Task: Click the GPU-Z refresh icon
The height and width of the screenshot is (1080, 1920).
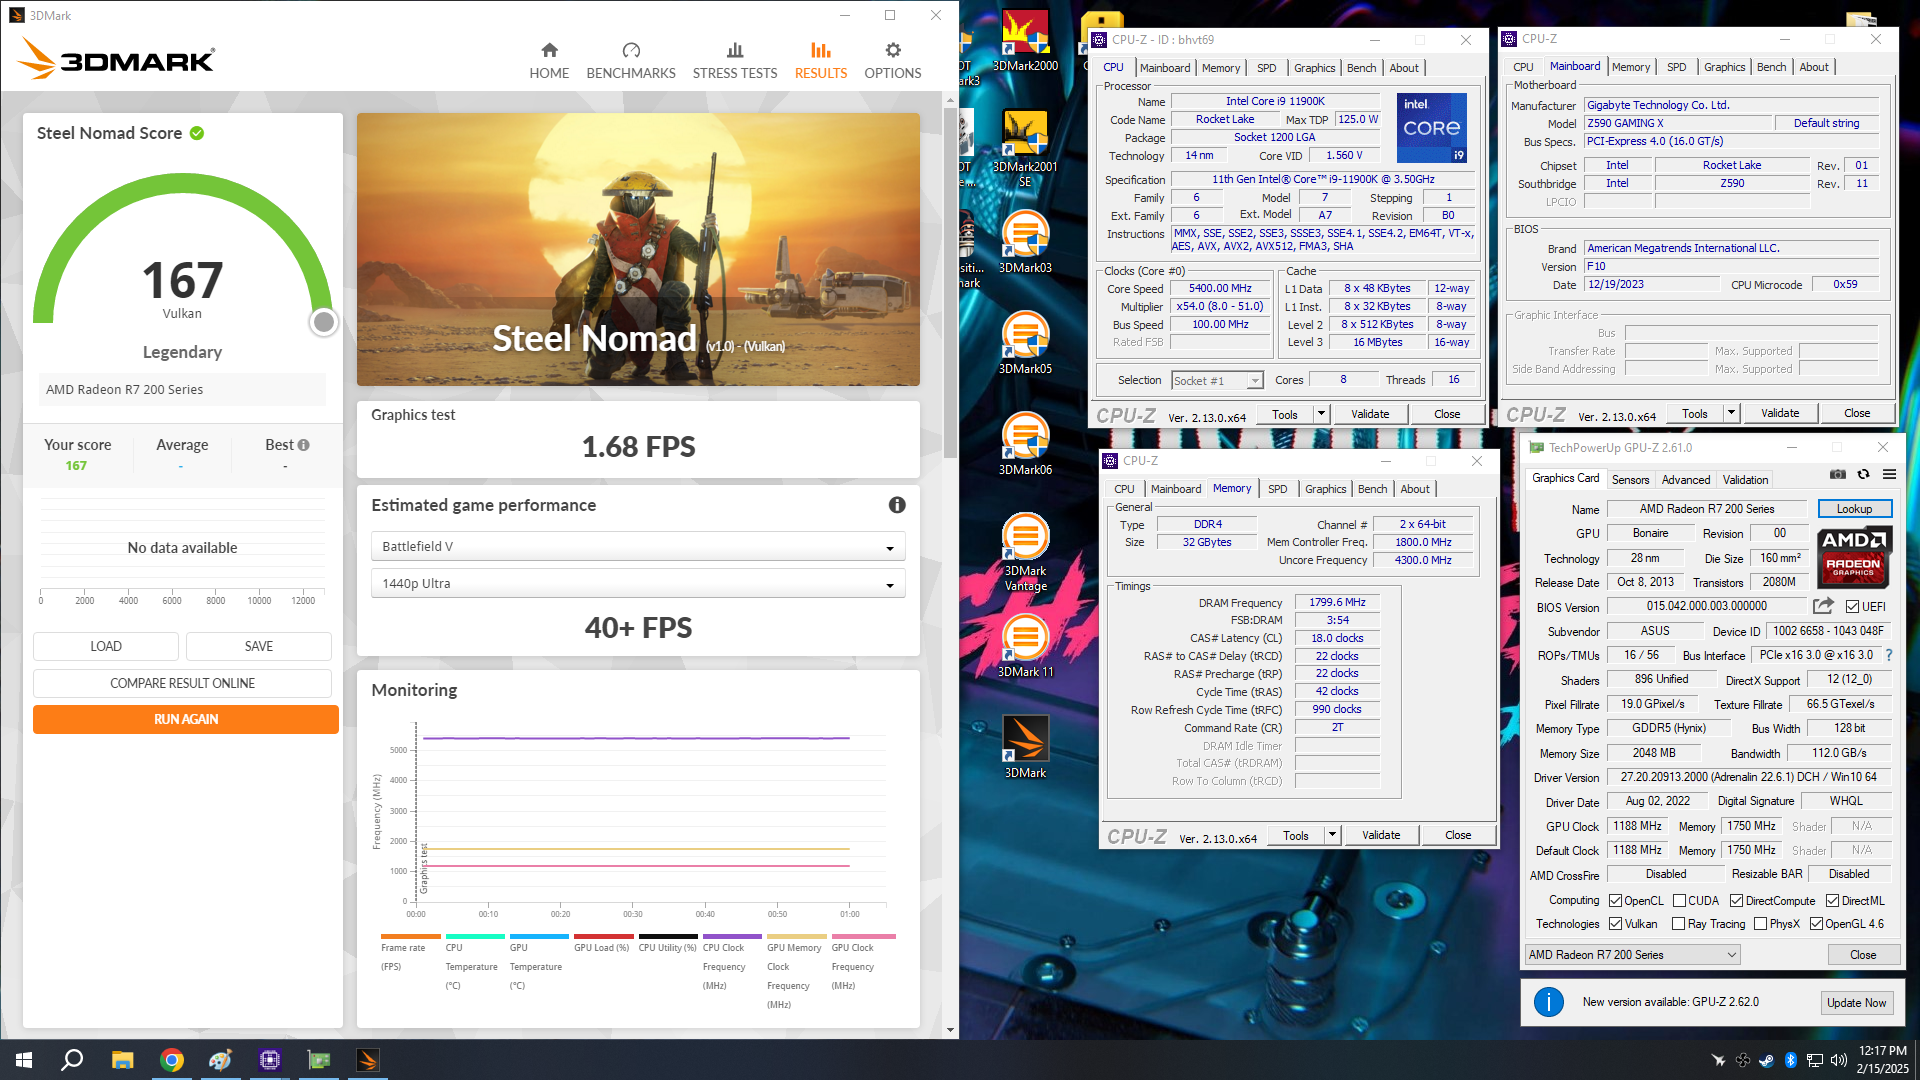Action: (1864, 474)
